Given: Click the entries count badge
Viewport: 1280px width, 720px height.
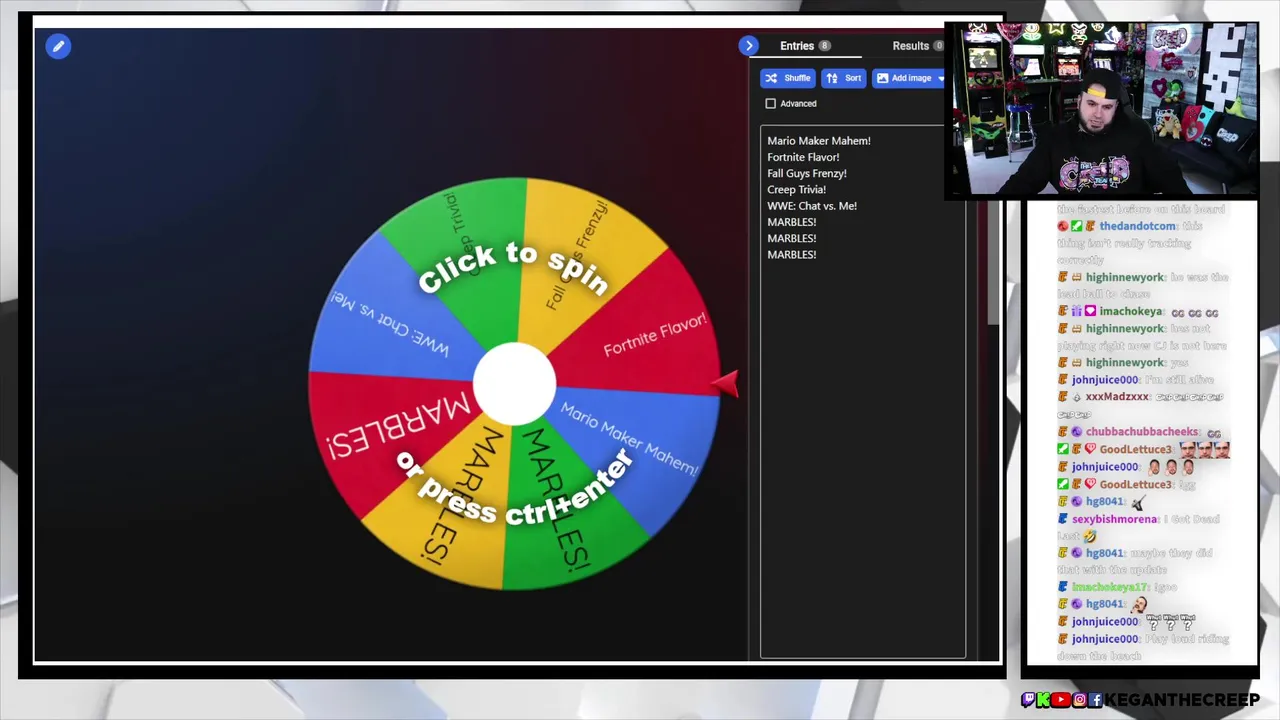Looking at the screenshot, I should click(824, 46).
